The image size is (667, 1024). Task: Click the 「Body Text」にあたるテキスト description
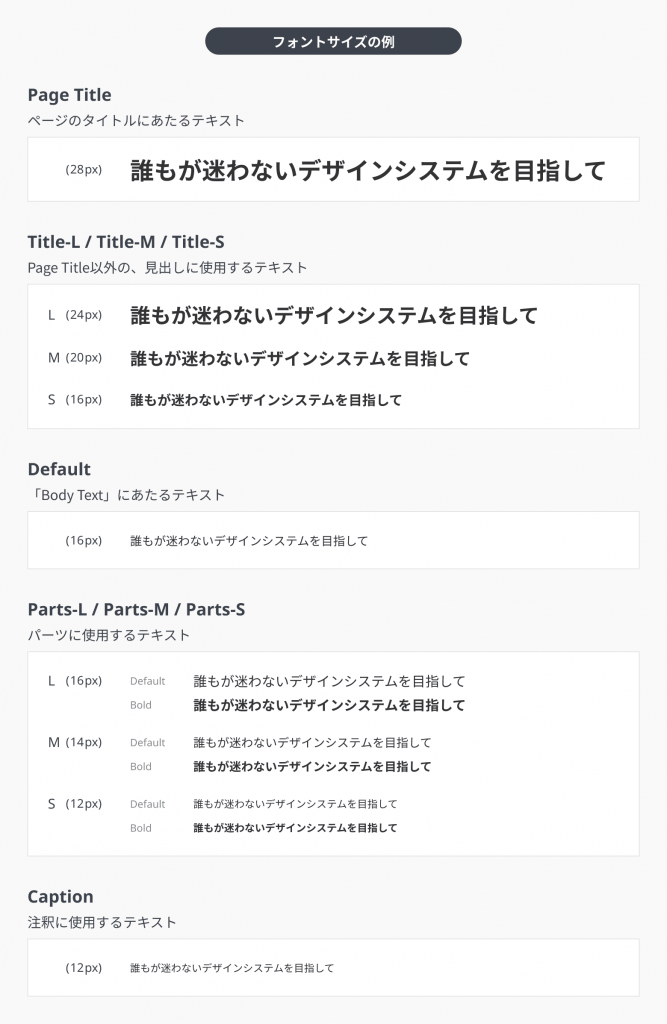point(126,495)
